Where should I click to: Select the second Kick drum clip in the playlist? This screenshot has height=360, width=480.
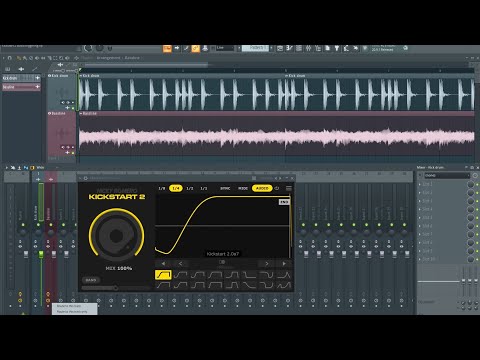(x=379, y=92)
